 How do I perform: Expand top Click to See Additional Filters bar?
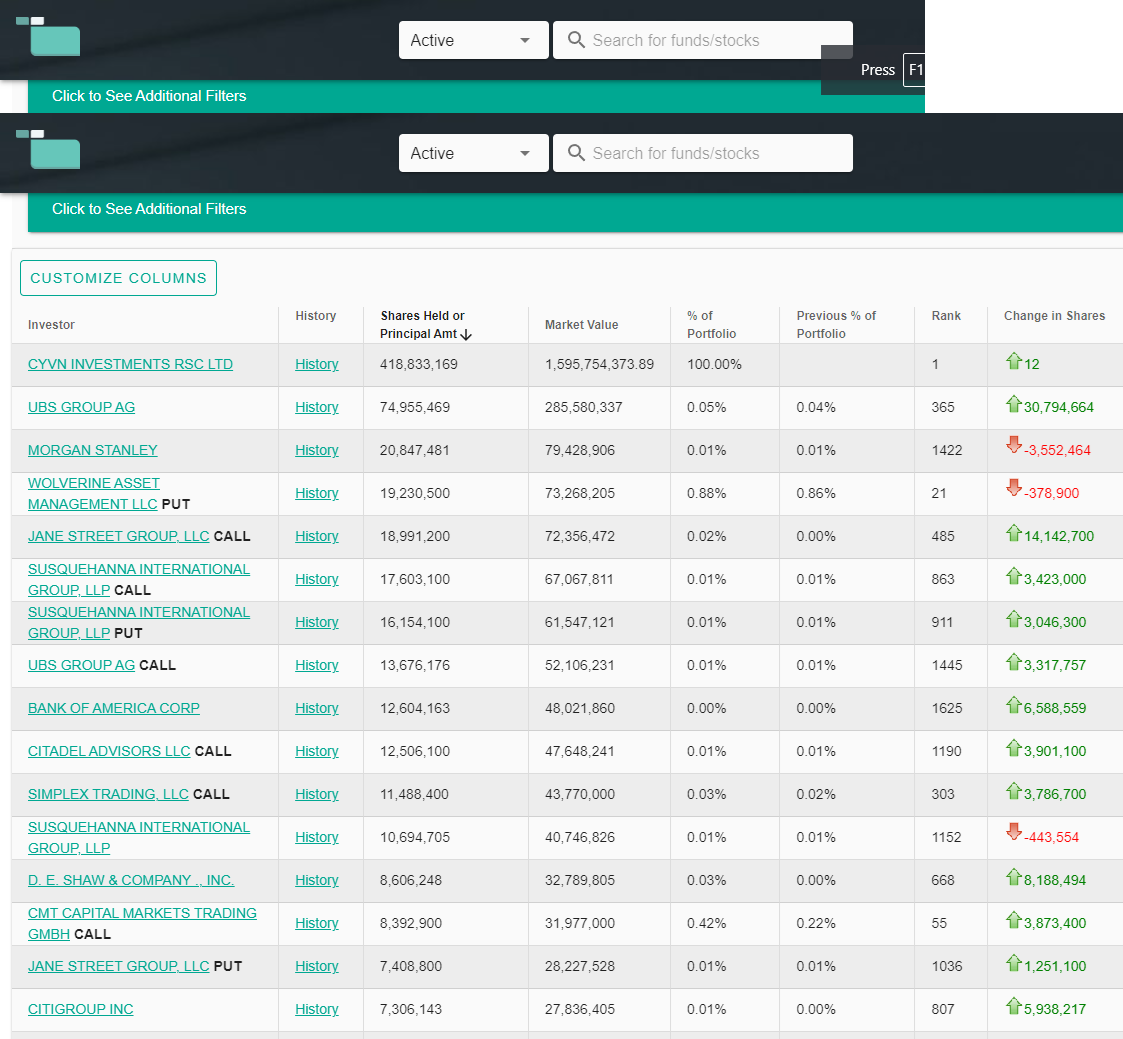tap(476, 96)
